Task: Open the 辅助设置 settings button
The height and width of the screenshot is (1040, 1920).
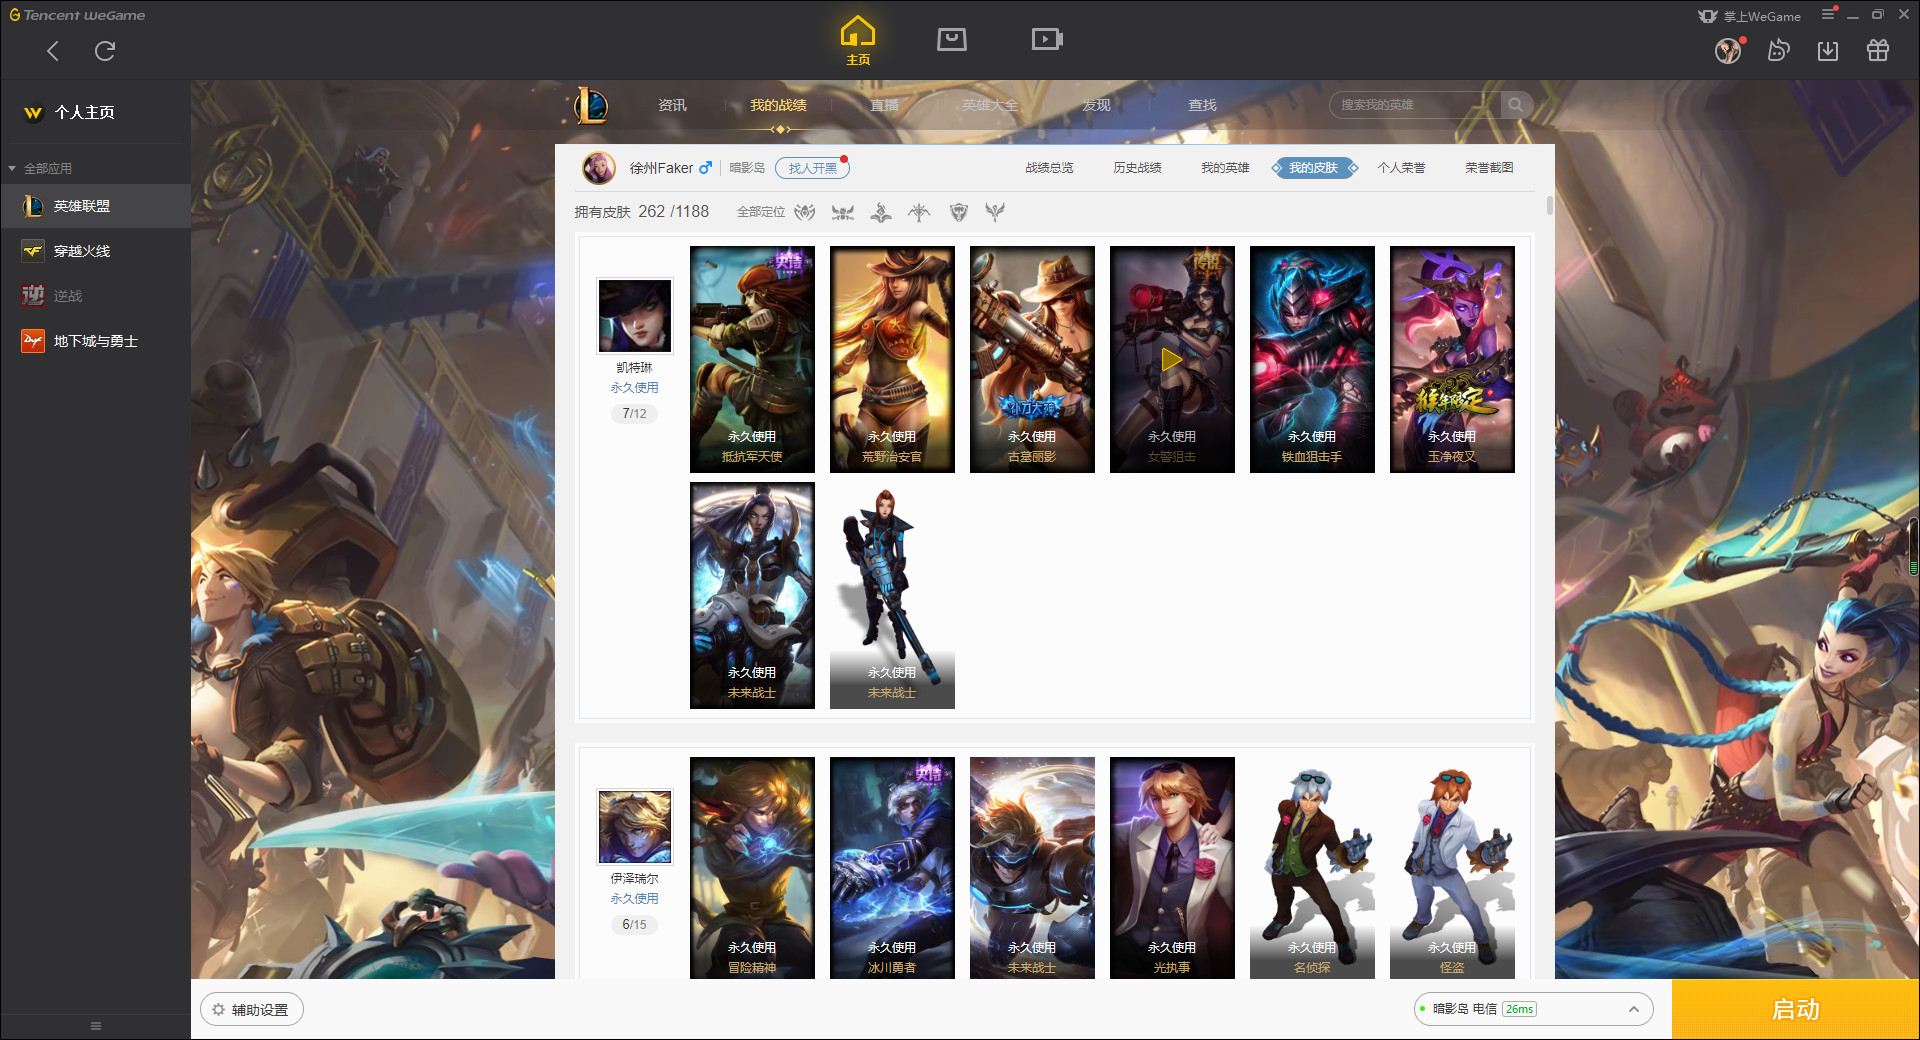Action: (x=252, y=1010)
